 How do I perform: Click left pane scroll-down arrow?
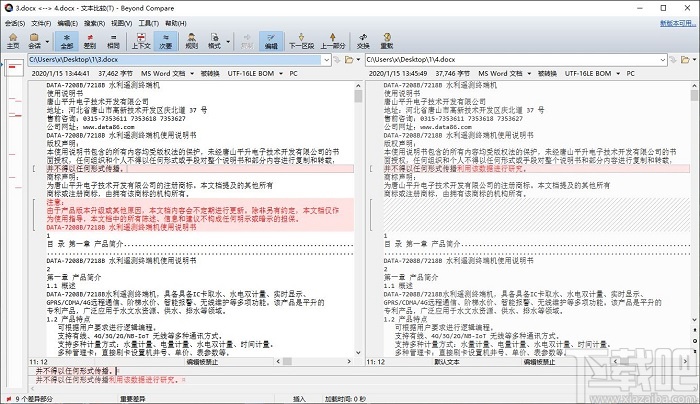[x=358, y=352]
